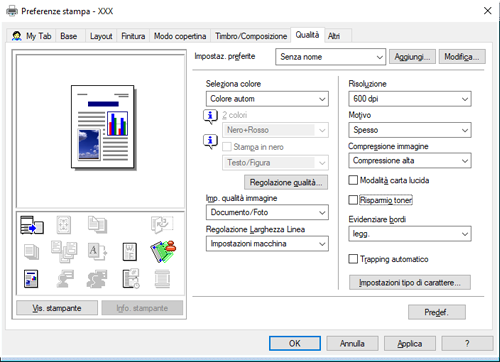This screenshot has width=500, height=362.
Task: Select the Timbro/Composizione tab
Action: [x=251, y=36]
